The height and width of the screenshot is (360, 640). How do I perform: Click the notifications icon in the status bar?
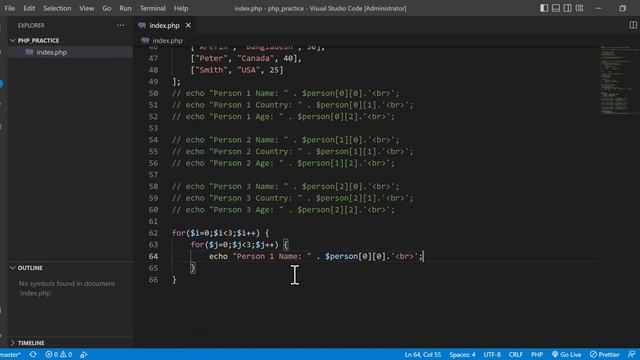[631, 355]
